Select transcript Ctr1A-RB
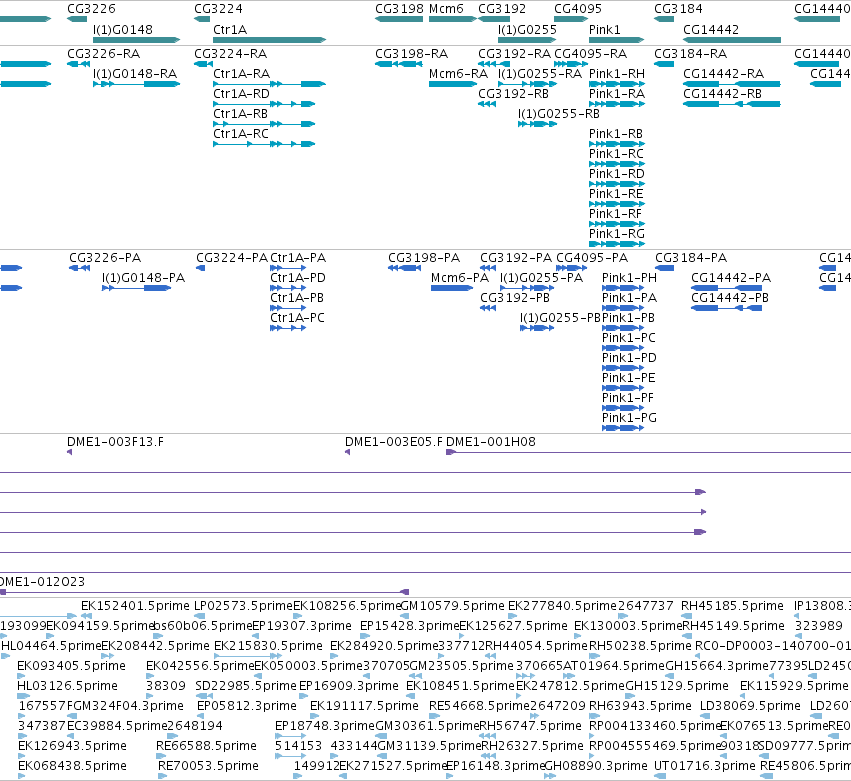This screenshot has height=781, width=851. coord(240,113)
